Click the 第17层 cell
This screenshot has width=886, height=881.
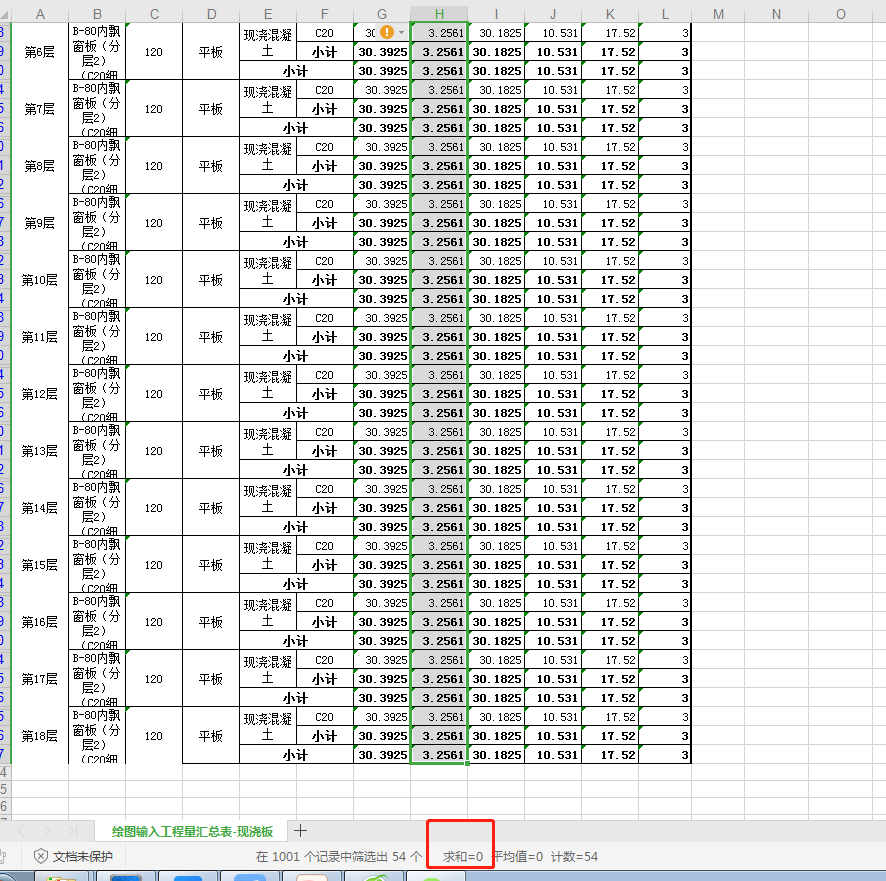pyautogui.click(x=40, y=679)
